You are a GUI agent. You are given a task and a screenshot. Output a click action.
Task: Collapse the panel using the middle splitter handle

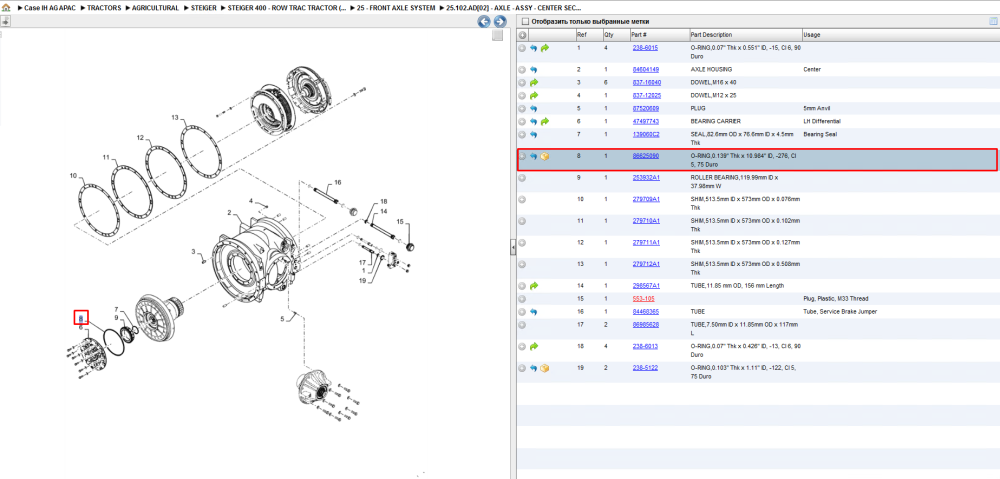click(513, 249)
